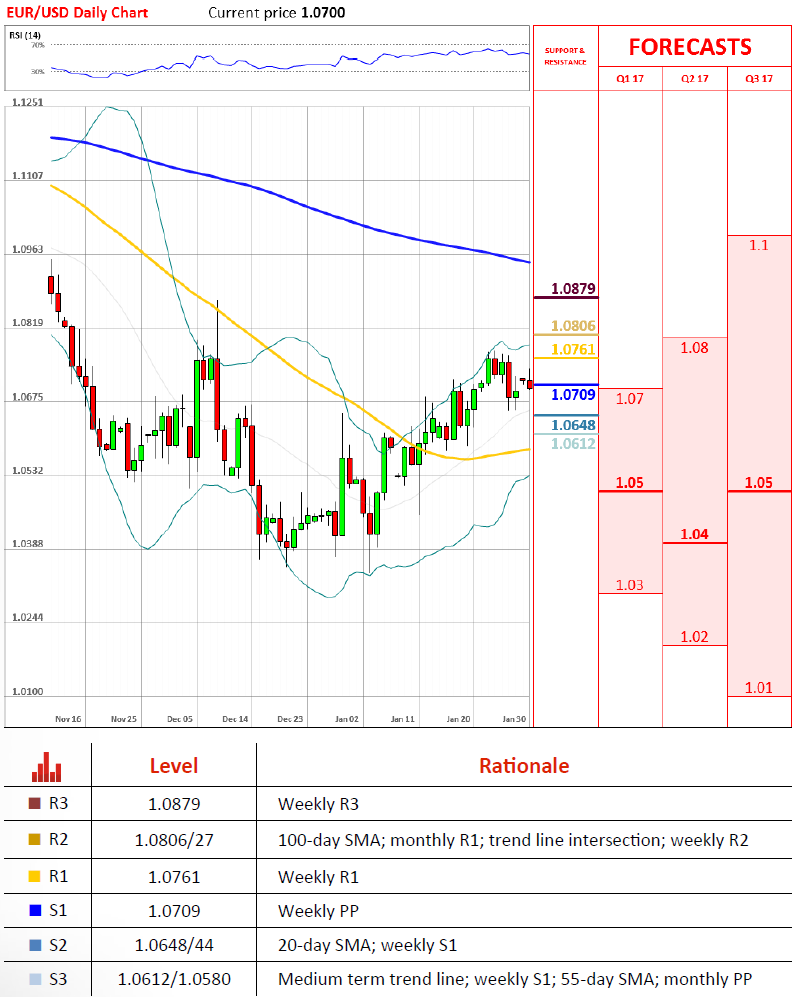Click the Medium term trend line rationale
The width and height of the screenshot is (796, 997).
[515, 979]
